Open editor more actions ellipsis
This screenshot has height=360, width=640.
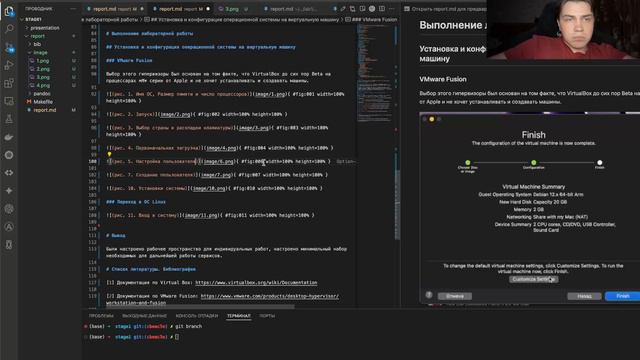tap(391, 9)
